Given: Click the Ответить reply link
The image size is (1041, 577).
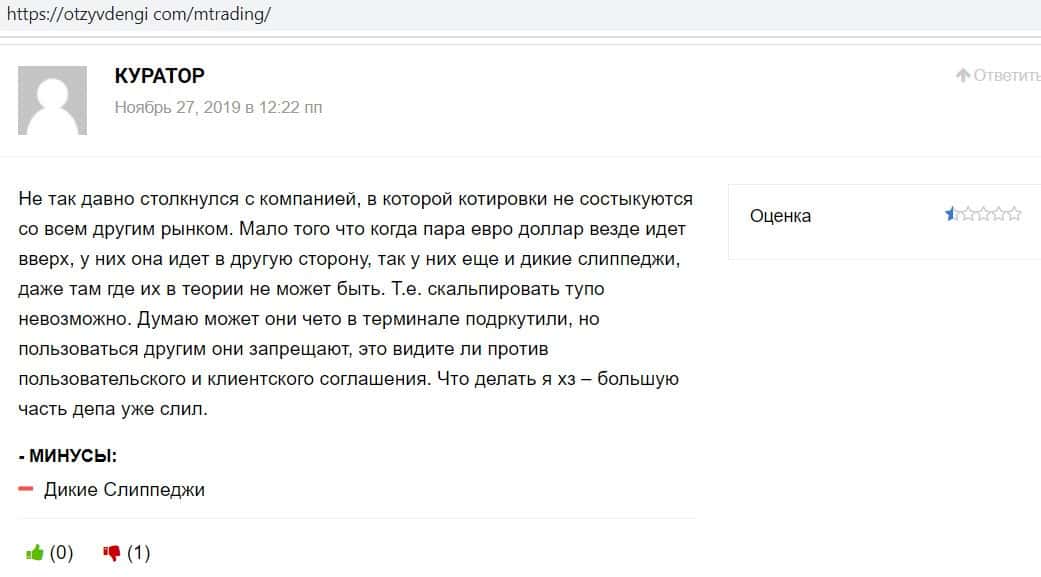Looking at the screenshot, I should tap(1007, 76).
